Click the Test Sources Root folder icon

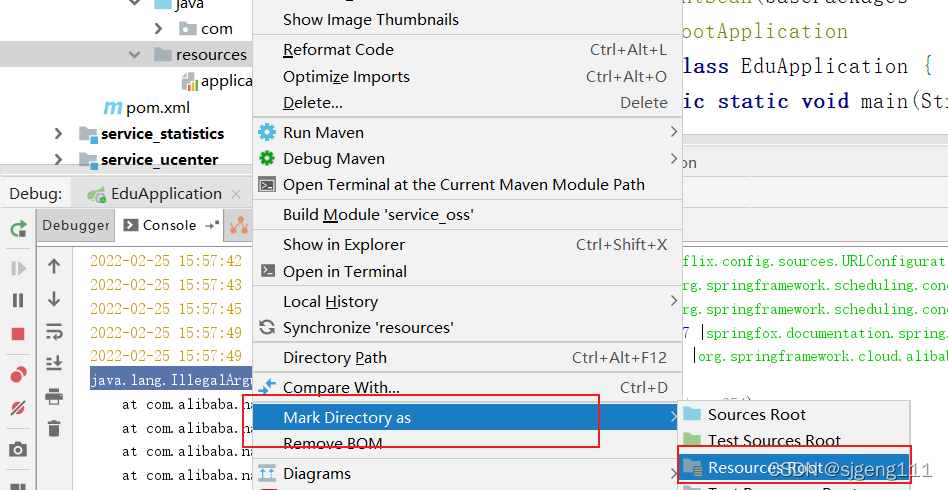692,440
